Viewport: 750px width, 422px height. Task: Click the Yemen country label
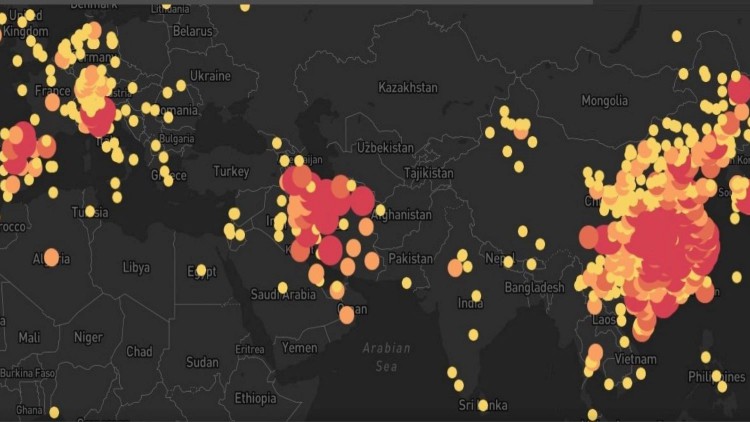point(299,348)
